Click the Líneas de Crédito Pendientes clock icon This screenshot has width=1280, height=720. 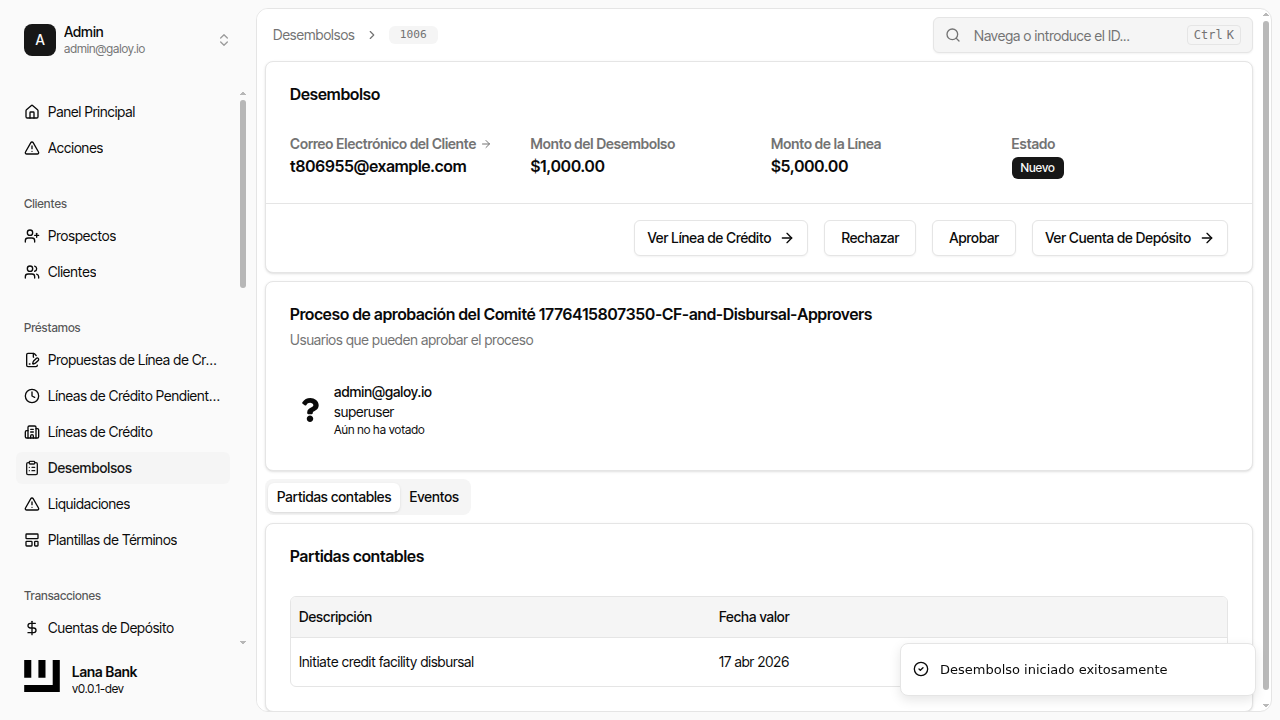click(32, 396)
